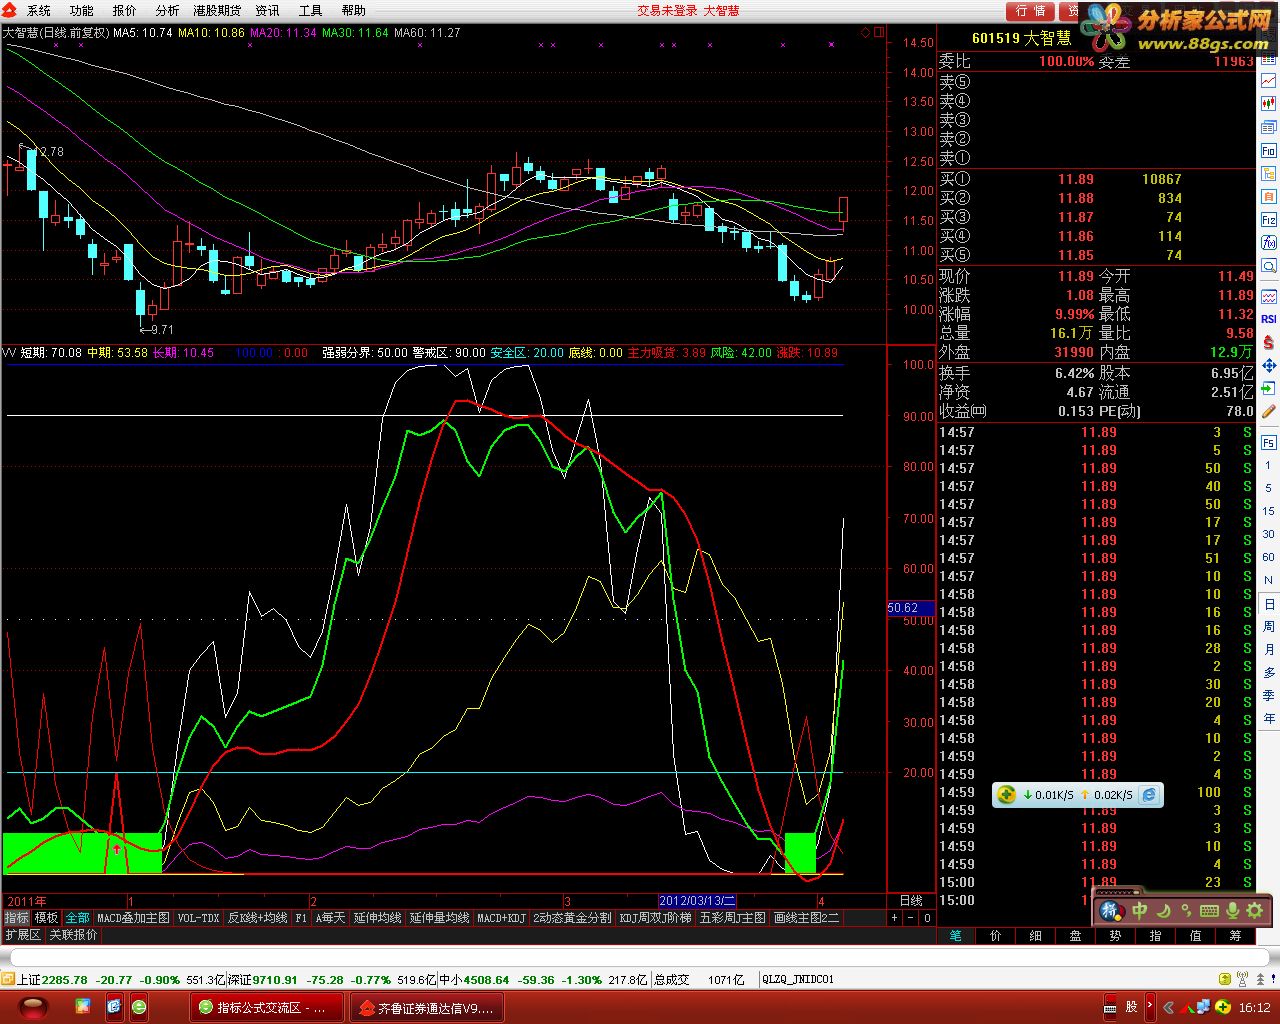
Task: Click the IME microphone voice input icon
Action: click(1232, 910)
